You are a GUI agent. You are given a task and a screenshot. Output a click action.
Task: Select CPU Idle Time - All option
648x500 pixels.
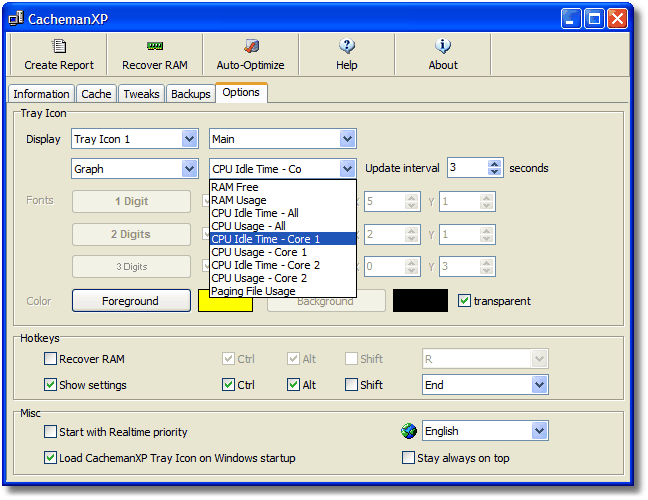[283, 213]
